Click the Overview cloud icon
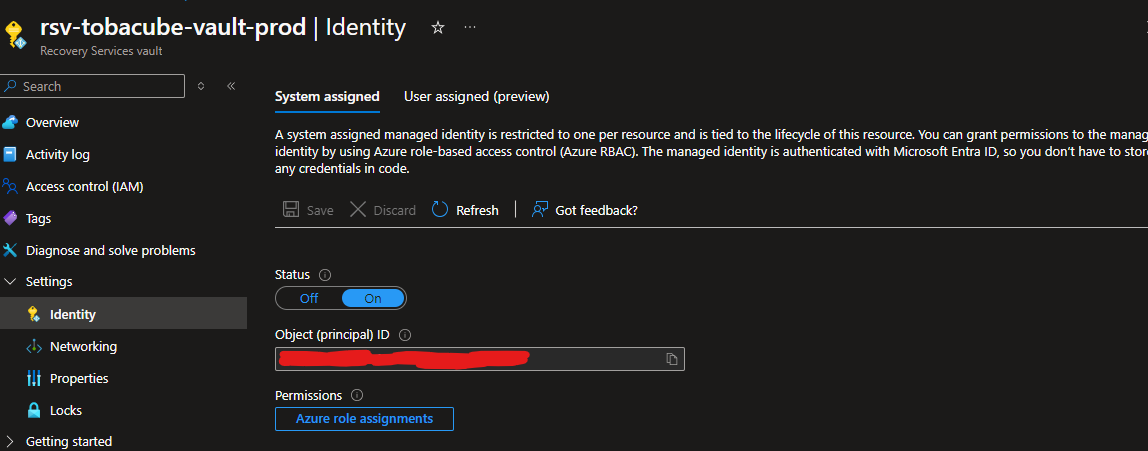Image resolution: width=1148 pixels, height=451 pixels. pyautogui.click(x=10, y=122)
